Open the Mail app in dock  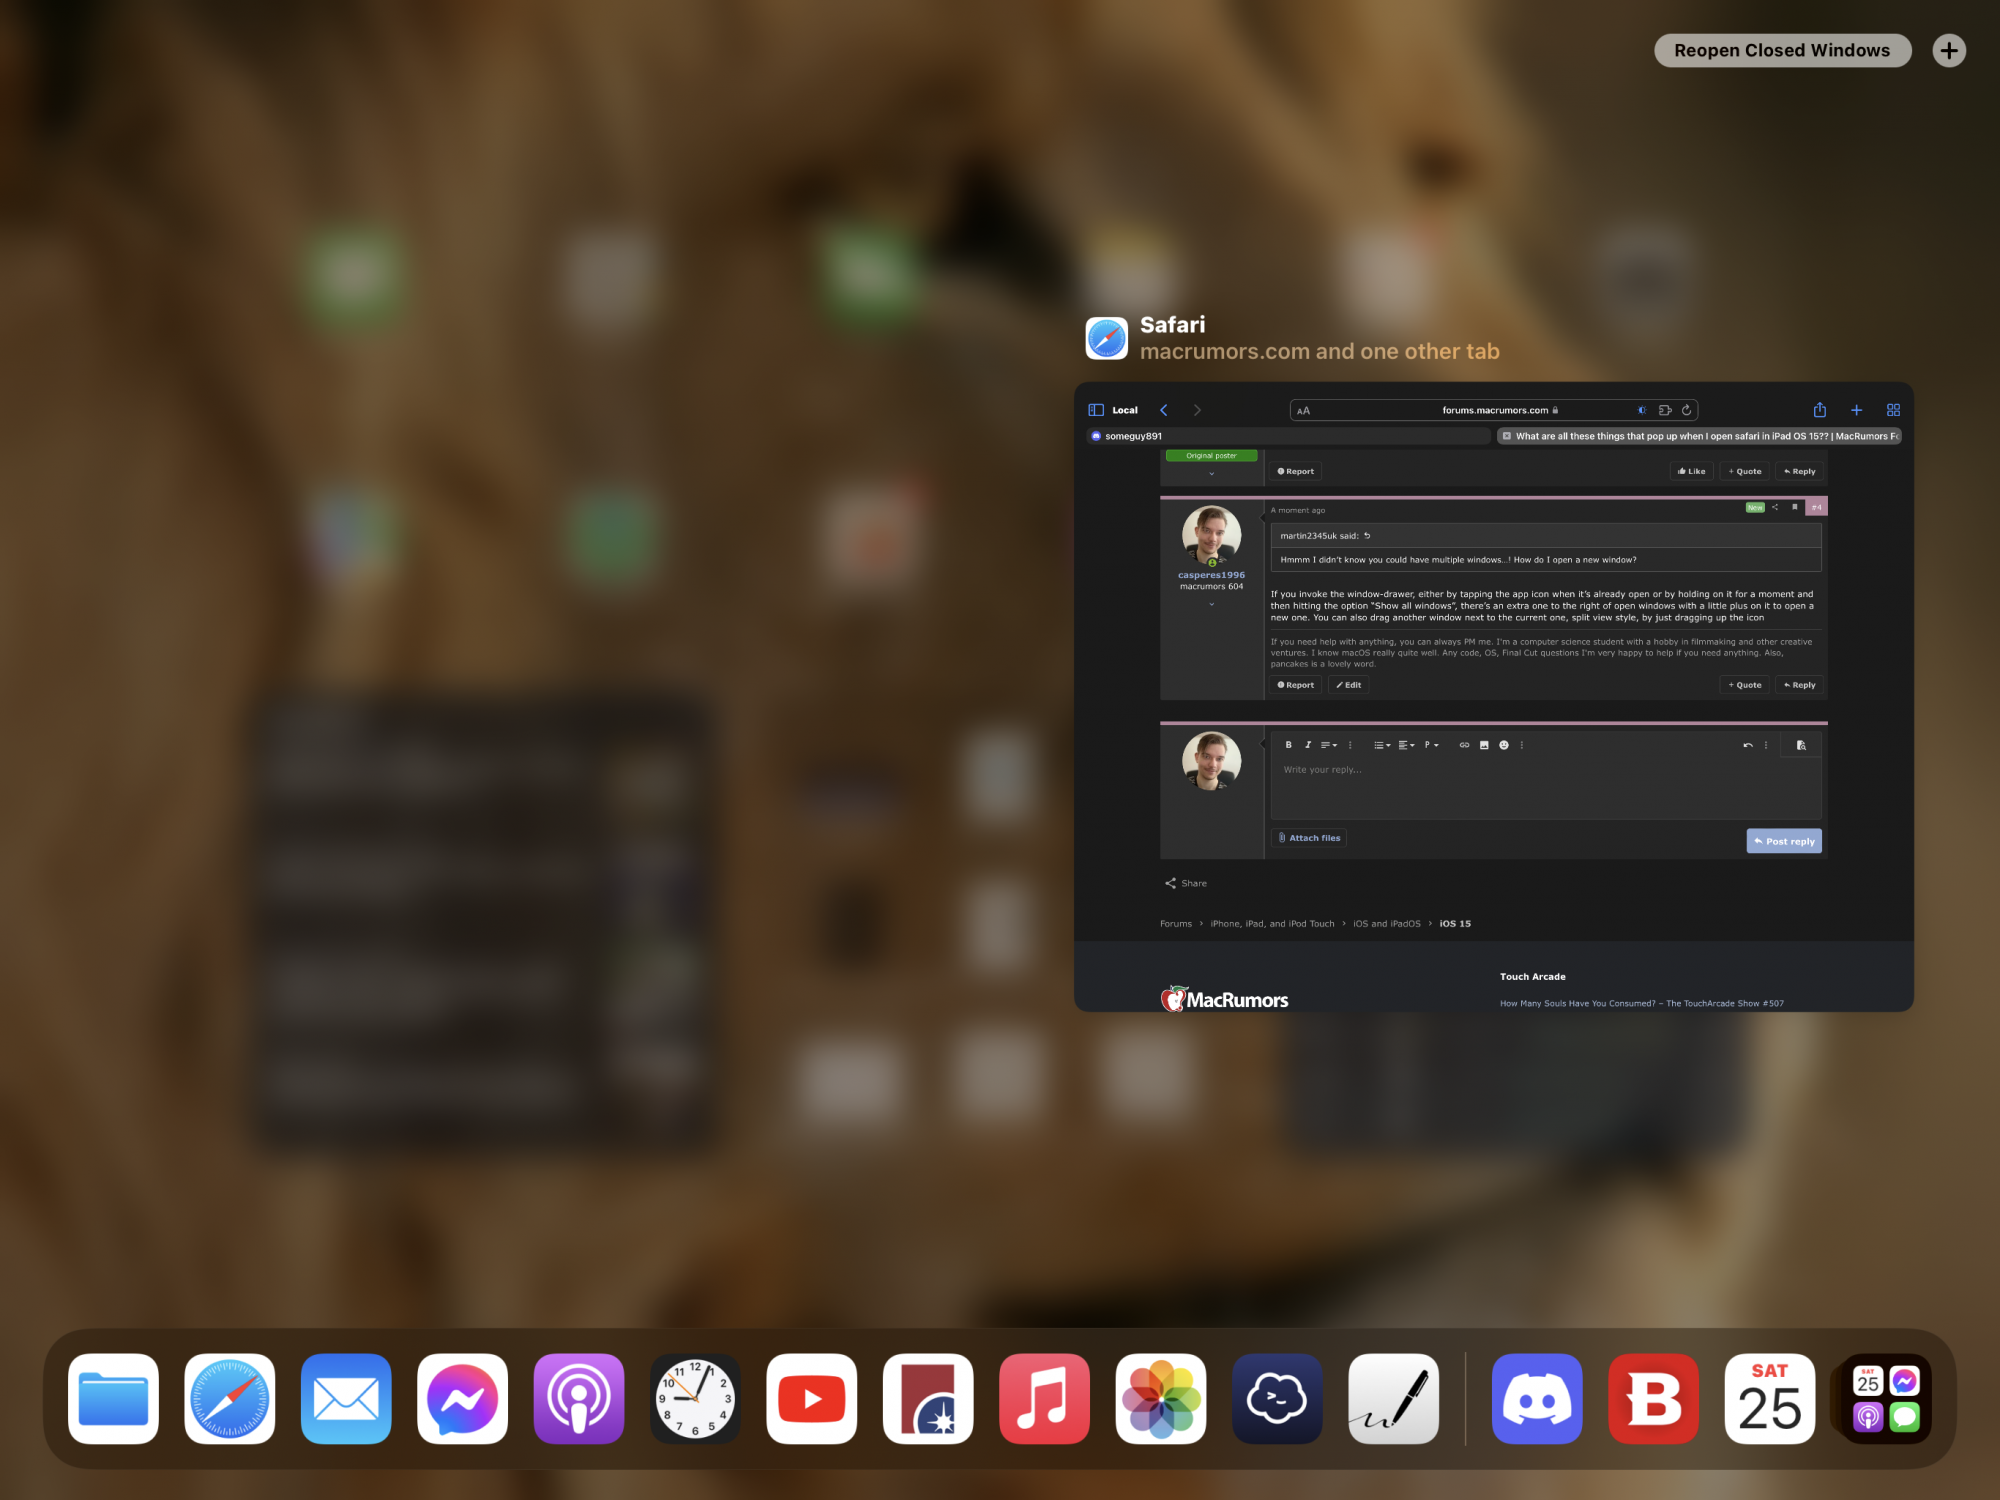[346, 1398]
